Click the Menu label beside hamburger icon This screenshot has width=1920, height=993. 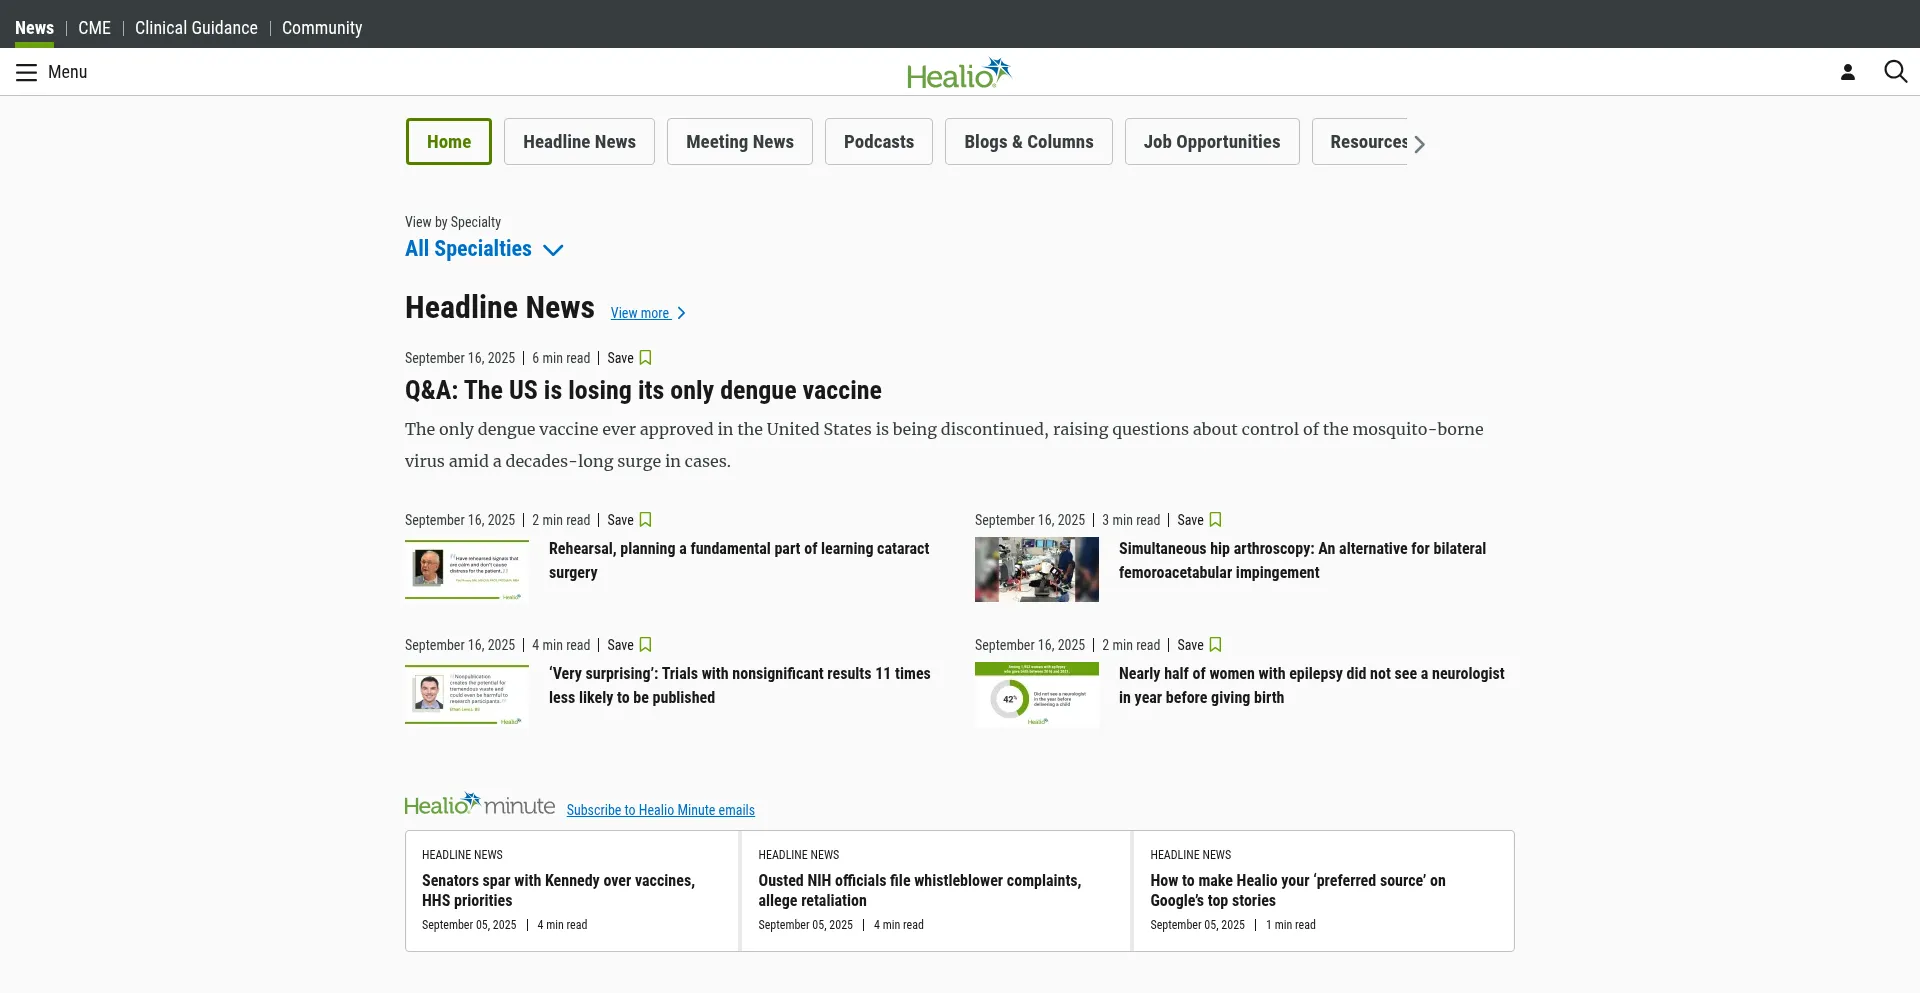67,72
